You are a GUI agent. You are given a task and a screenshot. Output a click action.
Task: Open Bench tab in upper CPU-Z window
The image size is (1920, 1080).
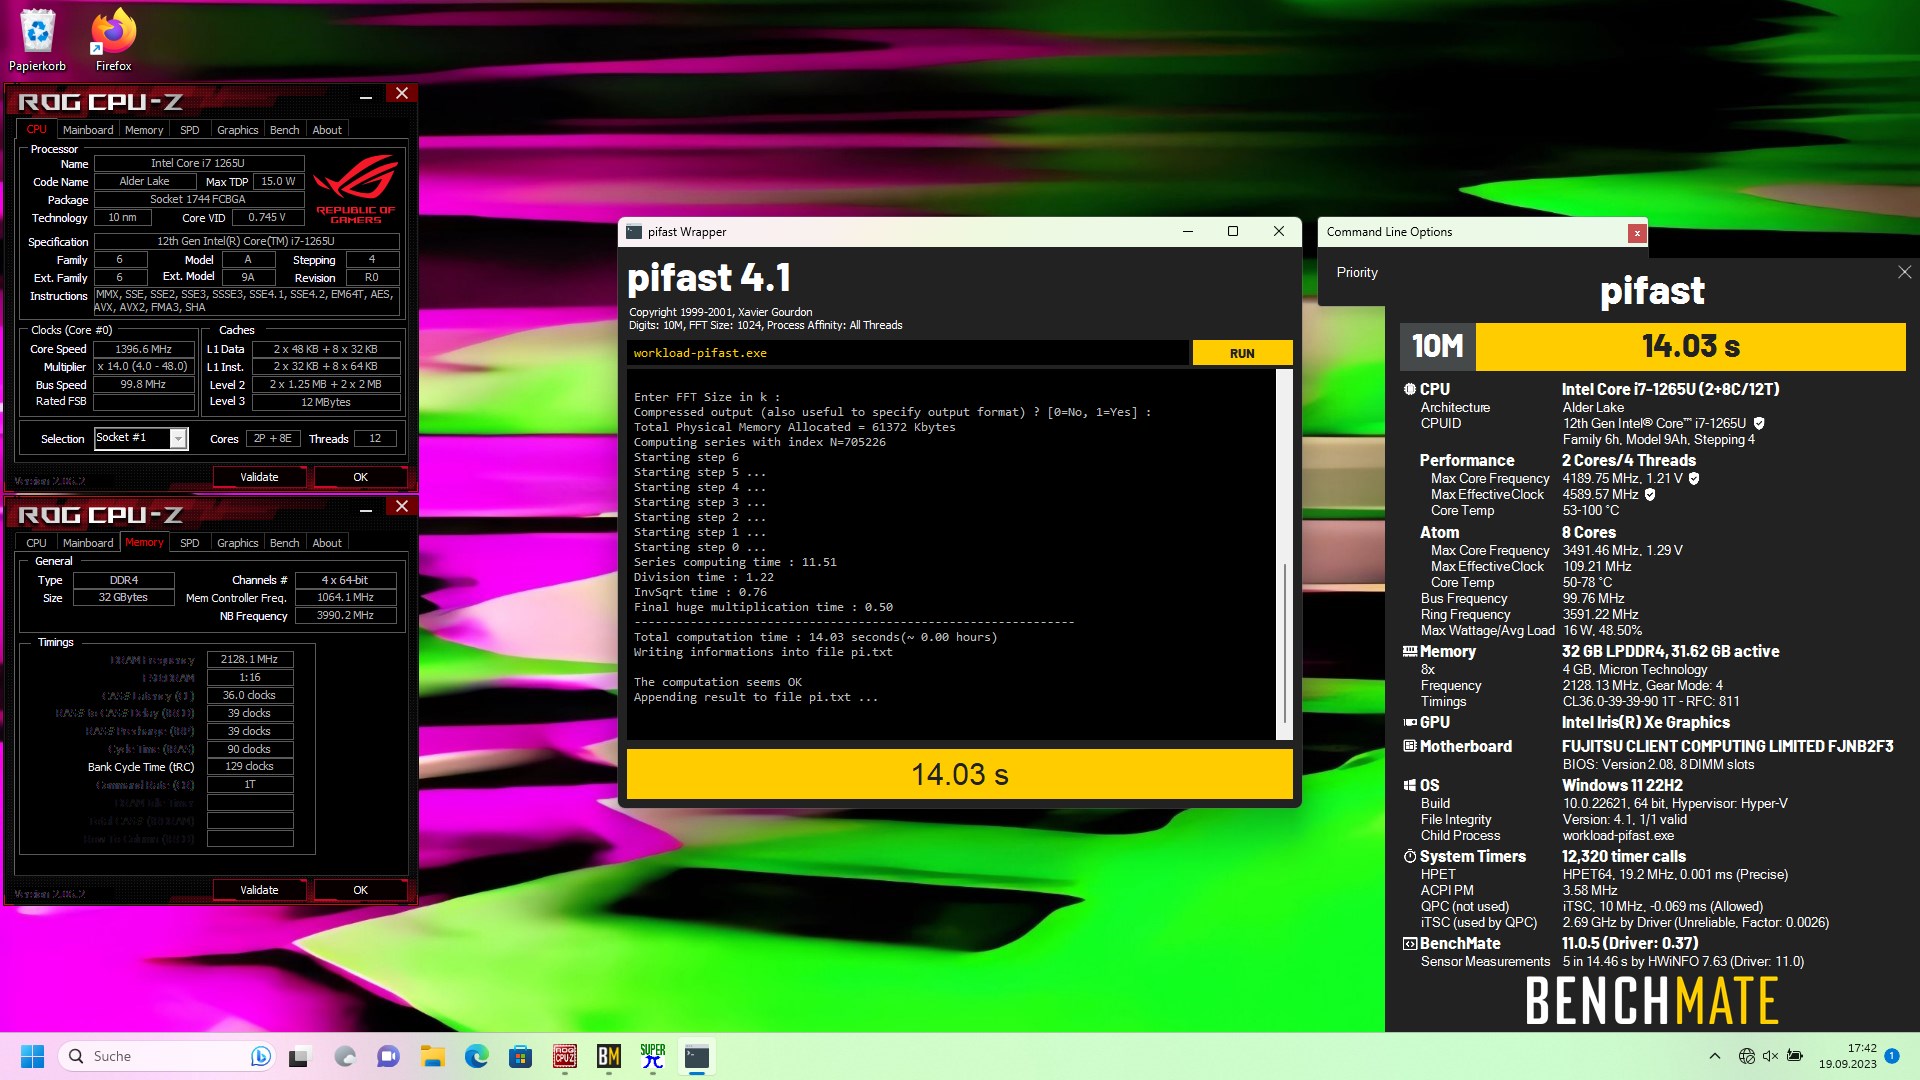coord(285,130)
